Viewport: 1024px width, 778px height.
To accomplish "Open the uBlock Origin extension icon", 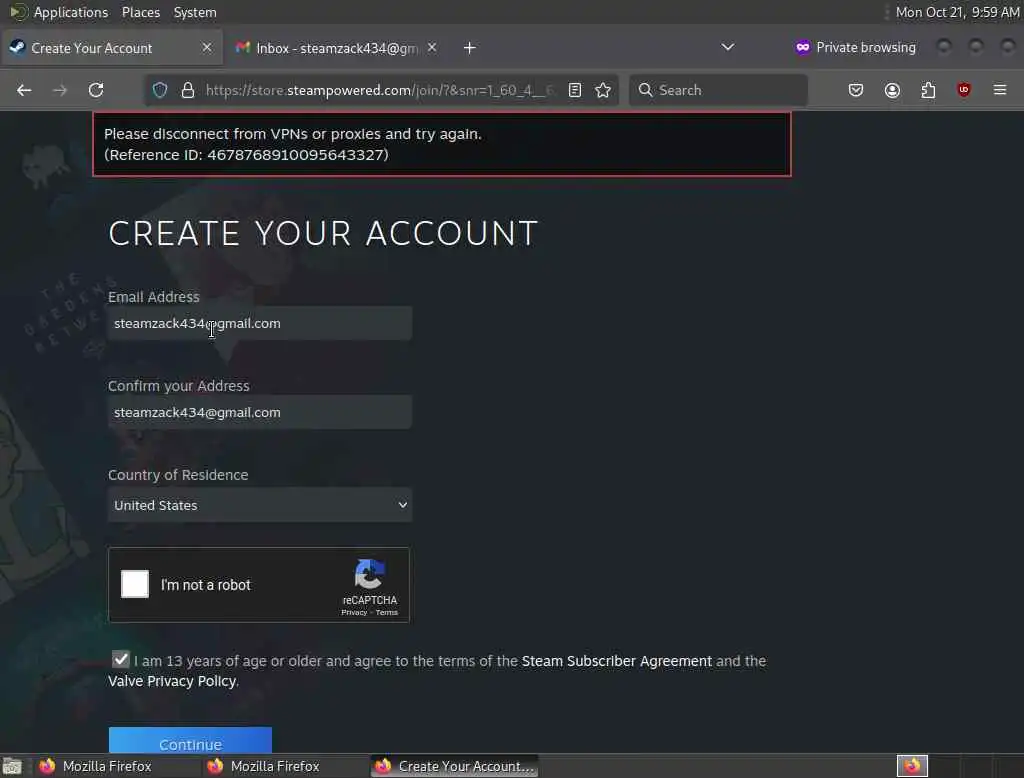I will pyautogui.click(x=964, y=90).
